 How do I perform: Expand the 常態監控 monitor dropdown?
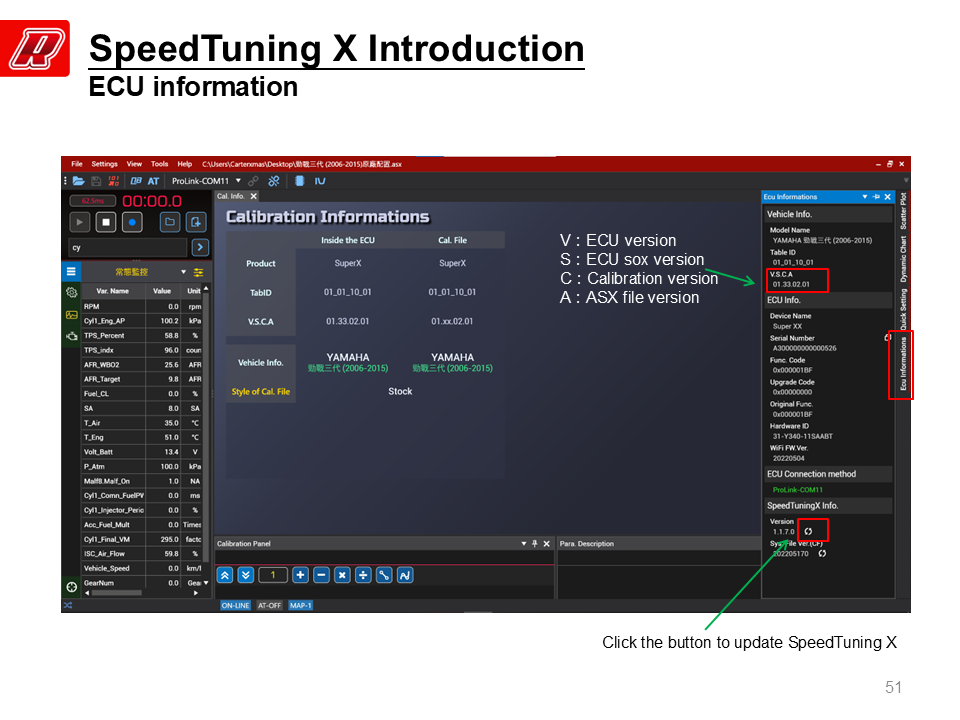[183, 272]
